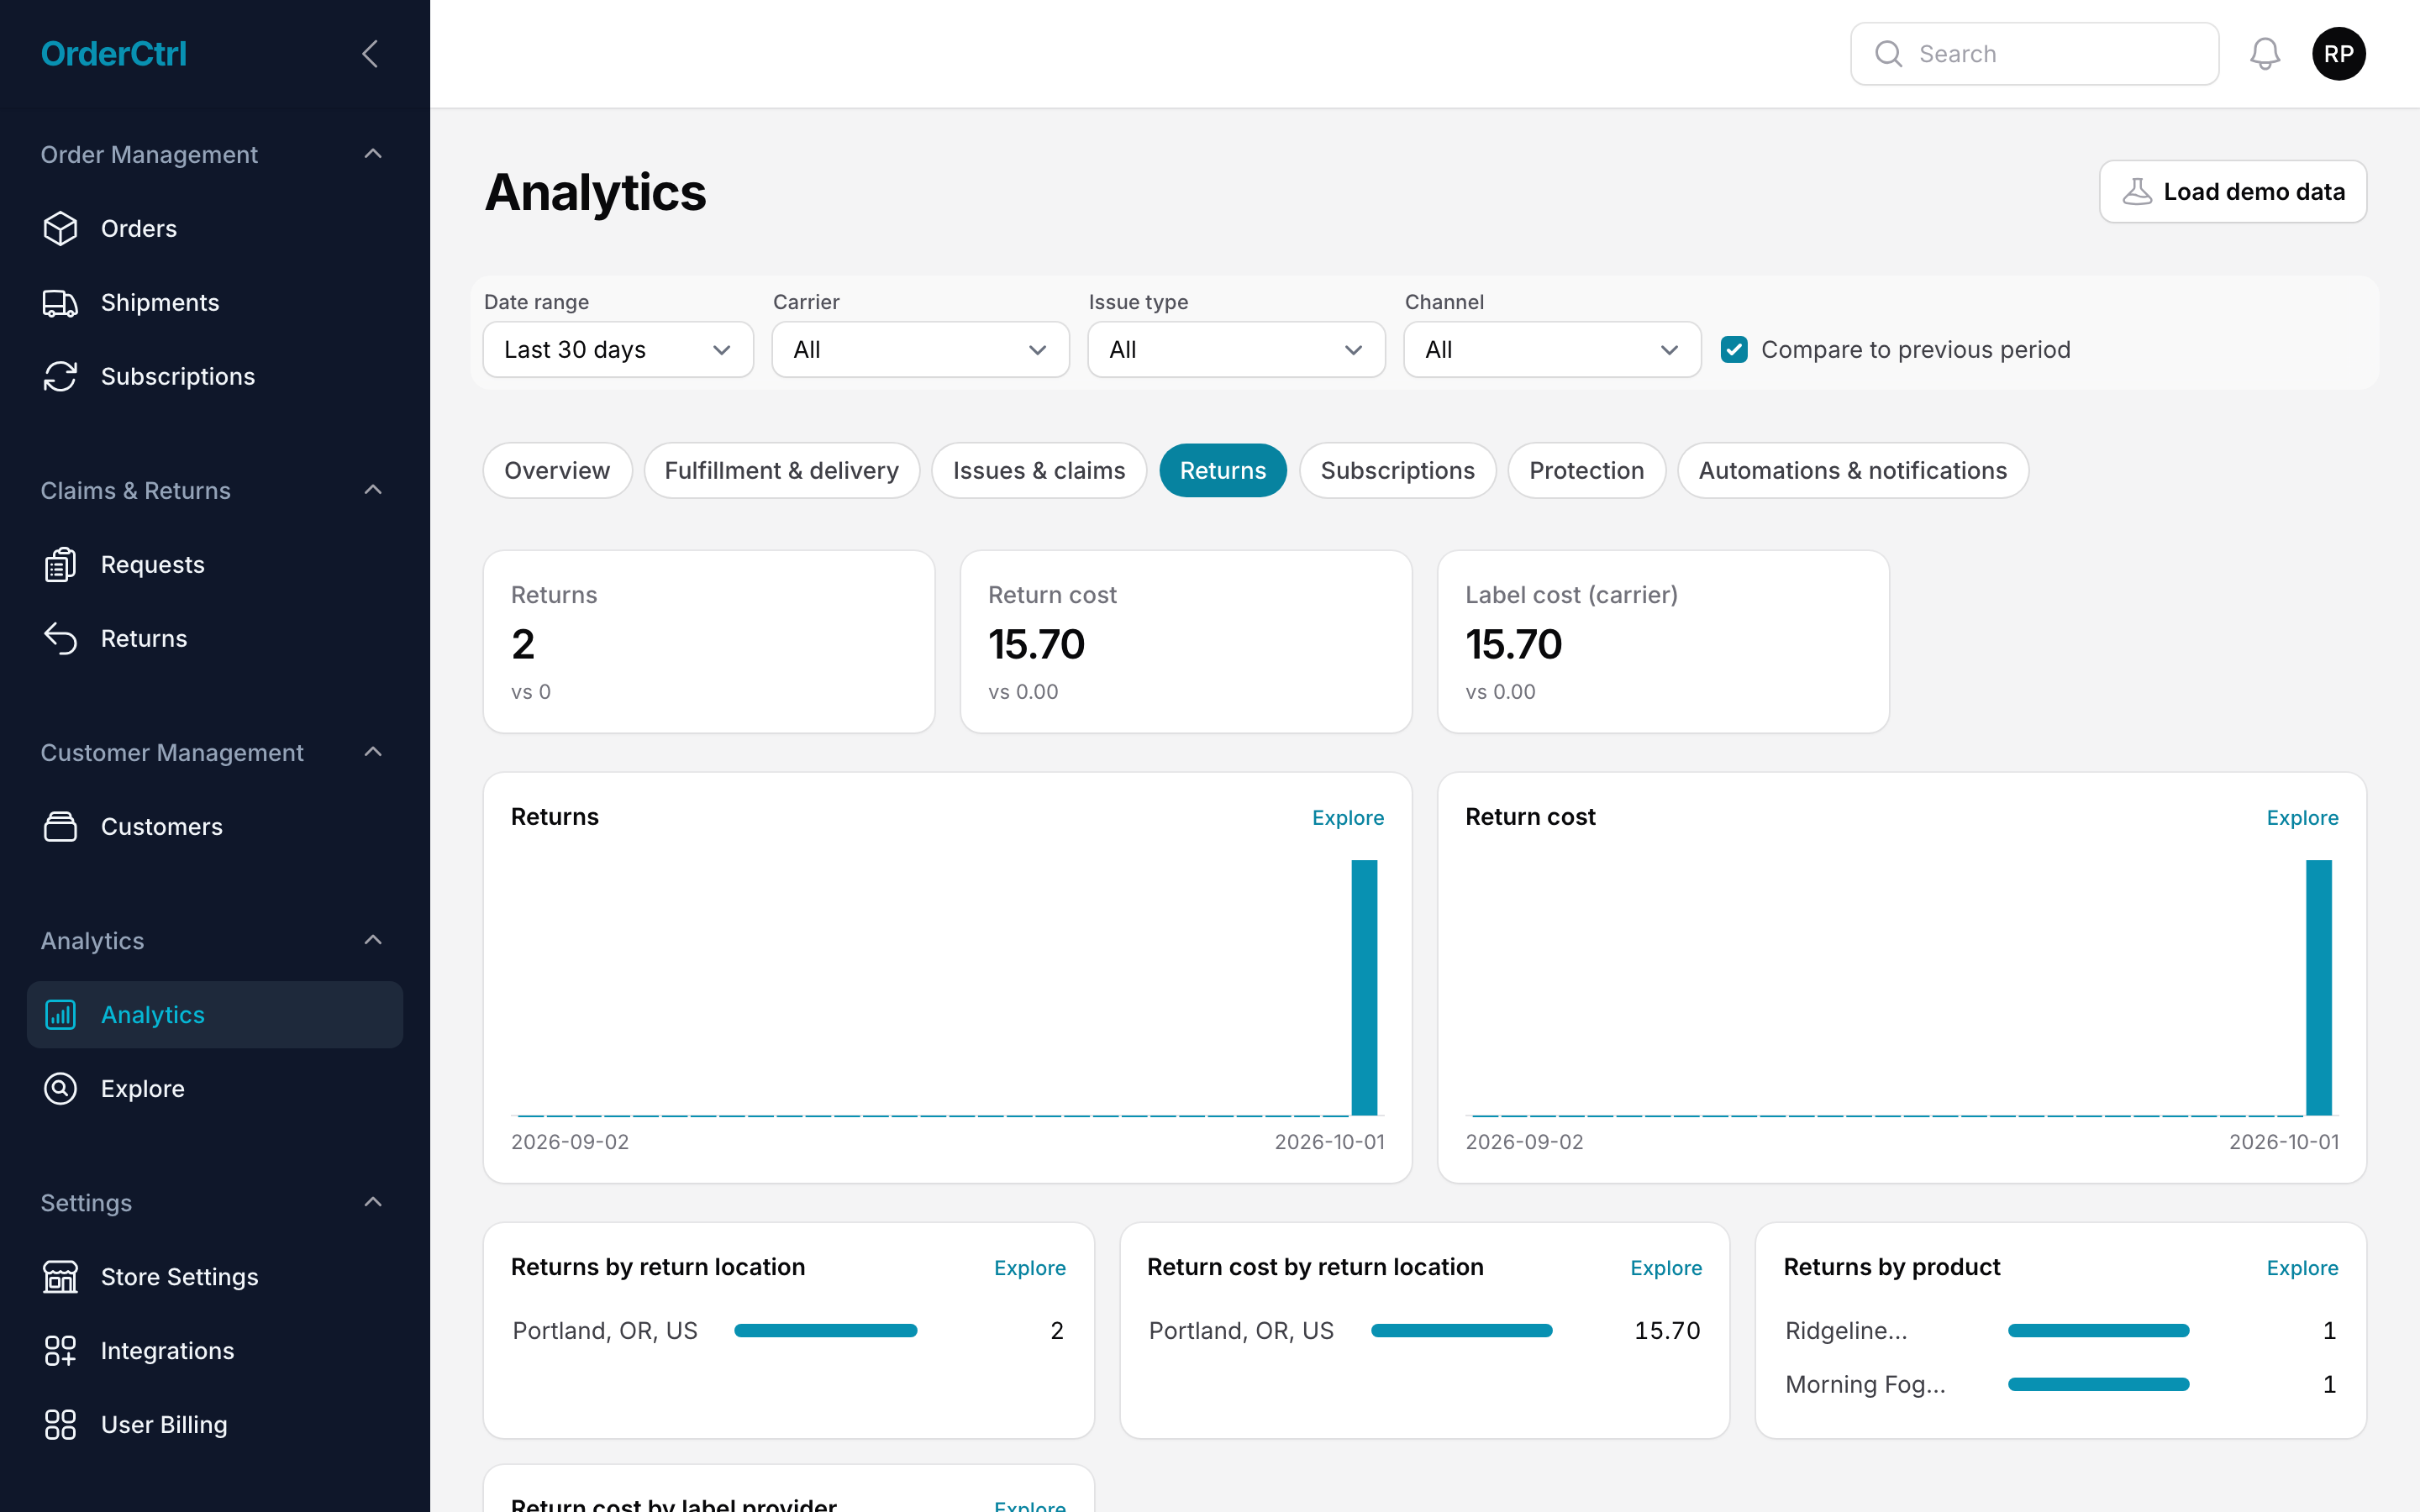The width and height of the screenshot is (2420, 1512).
Task: Click the Morning Fog product progress bar
Action: click(2098, 1385)
